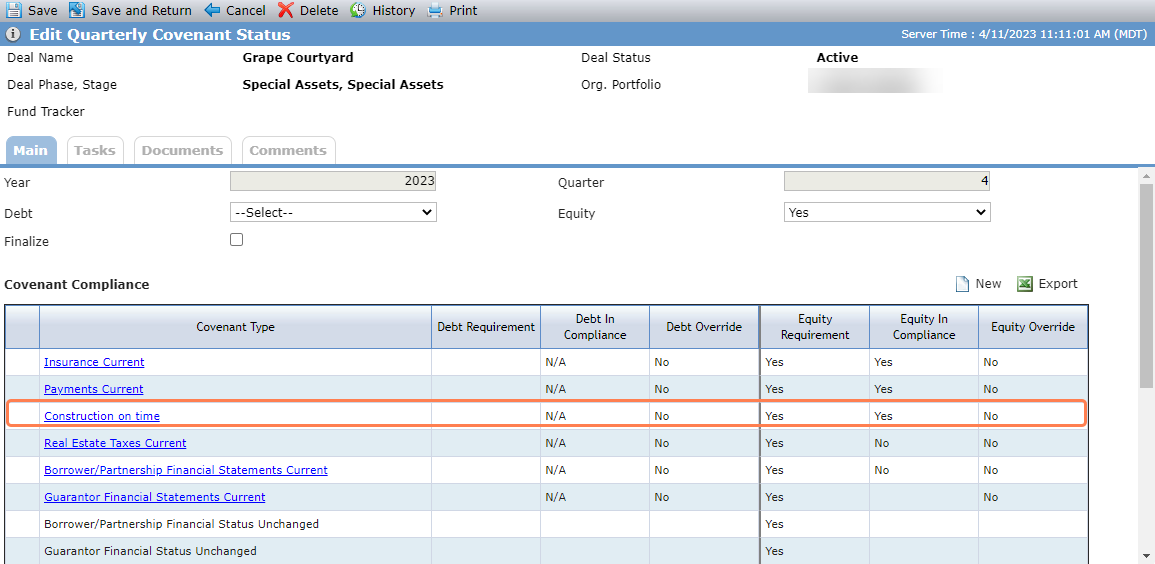Open the Insurance Current link
The image size is (1155, 564).
94,362
